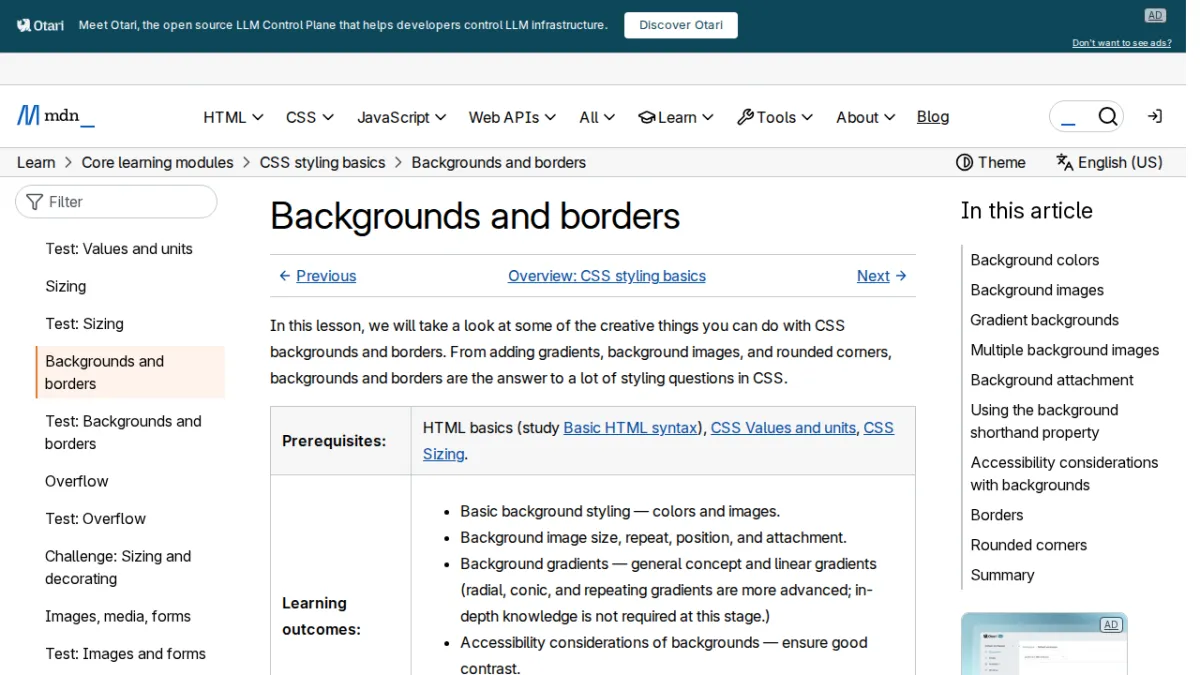Jump to Multiple background images section
This screenshot has height=675, width=1200.
coord(1065,350)
